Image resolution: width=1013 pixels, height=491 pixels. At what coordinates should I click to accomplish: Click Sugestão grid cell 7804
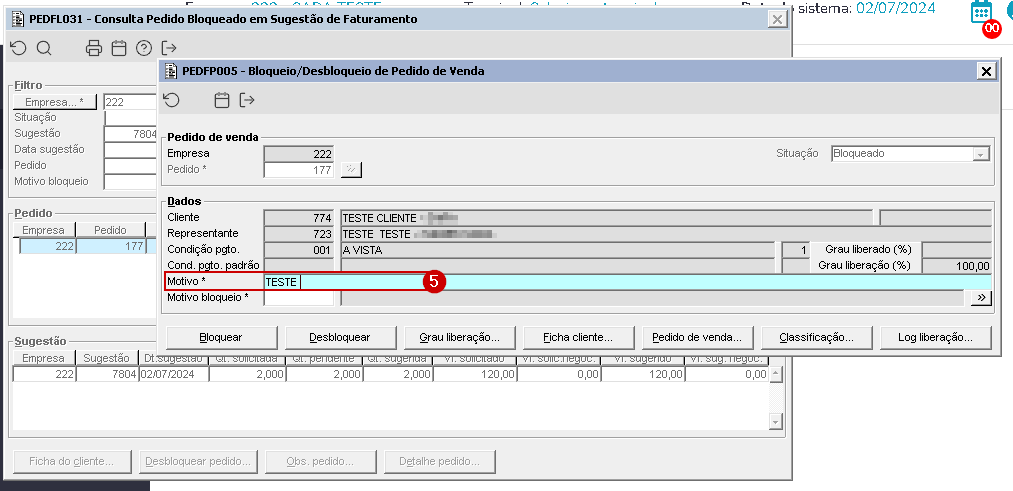(x=107, y=374)
